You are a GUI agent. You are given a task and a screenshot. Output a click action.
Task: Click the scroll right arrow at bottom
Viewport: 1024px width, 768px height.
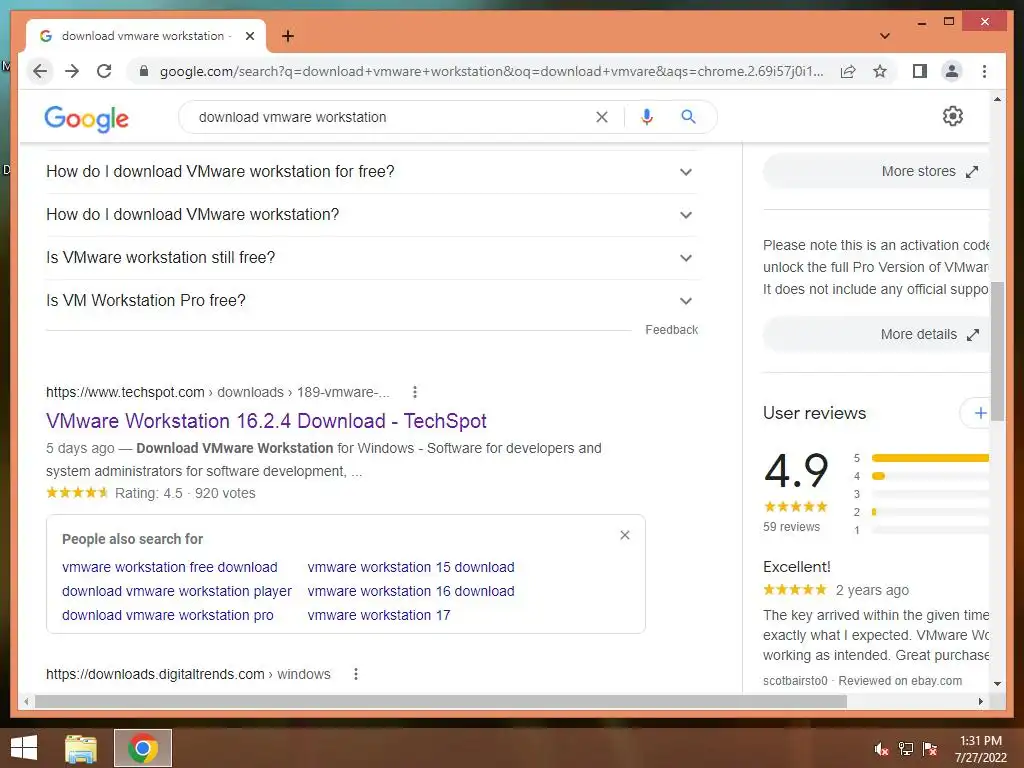[x=980, y=702]
